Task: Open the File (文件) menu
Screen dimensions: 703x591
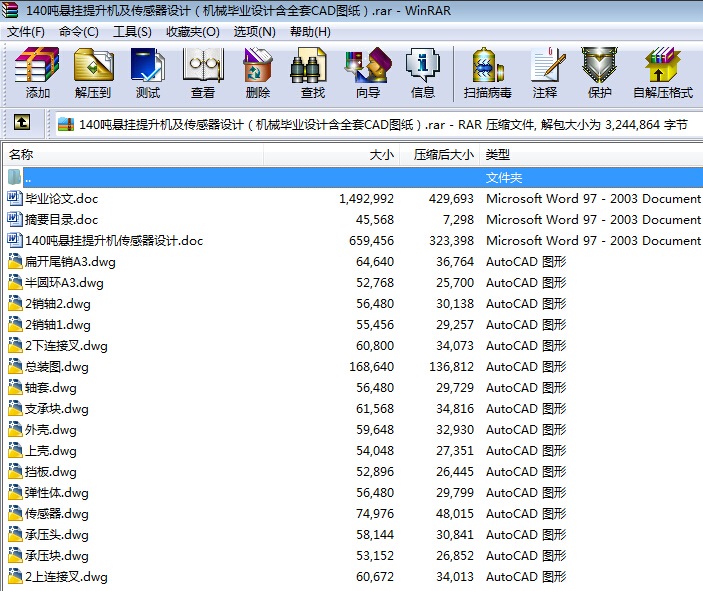Action: (26, 32)
